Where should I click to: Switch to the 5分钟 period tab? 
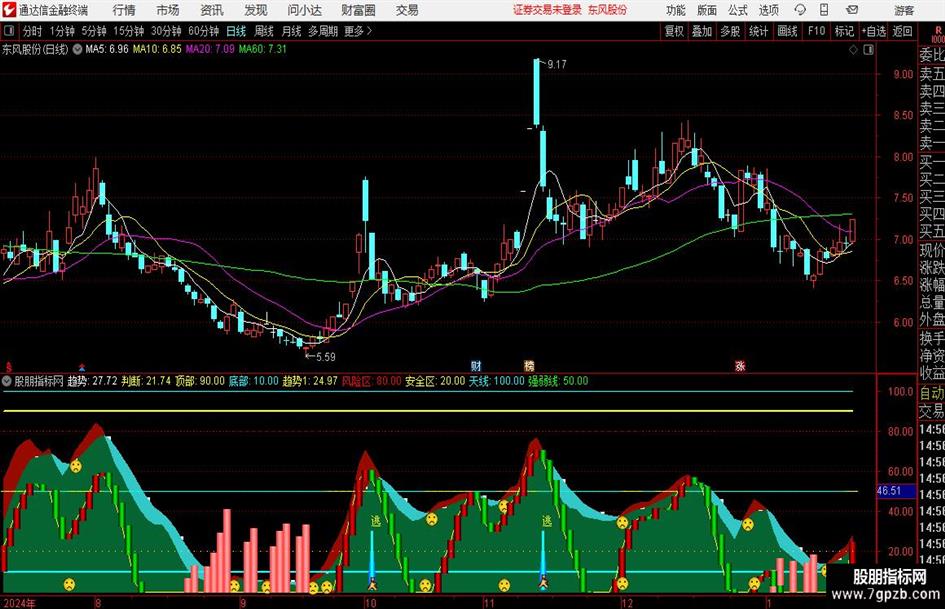(x=94, y=31)
